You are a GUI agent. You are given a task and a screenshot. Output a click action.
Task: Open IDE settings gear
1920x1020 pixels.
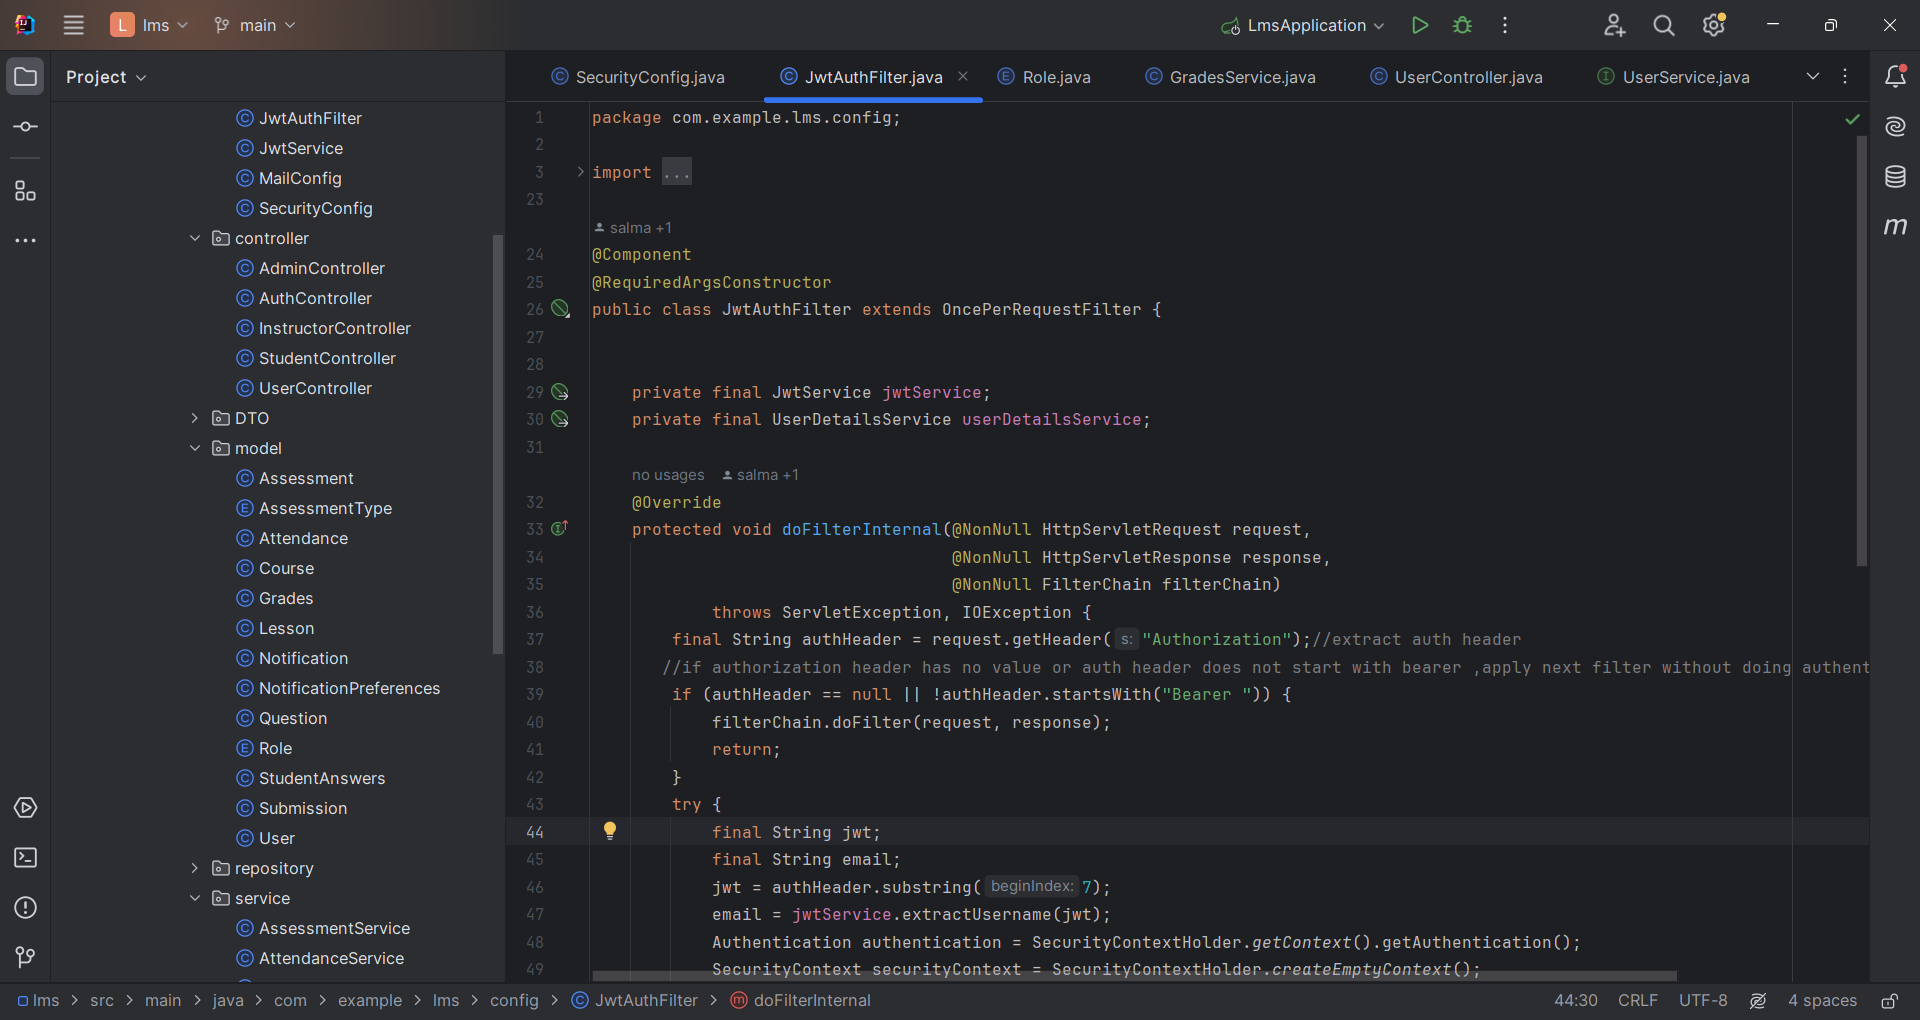[x=1714, y=25]
